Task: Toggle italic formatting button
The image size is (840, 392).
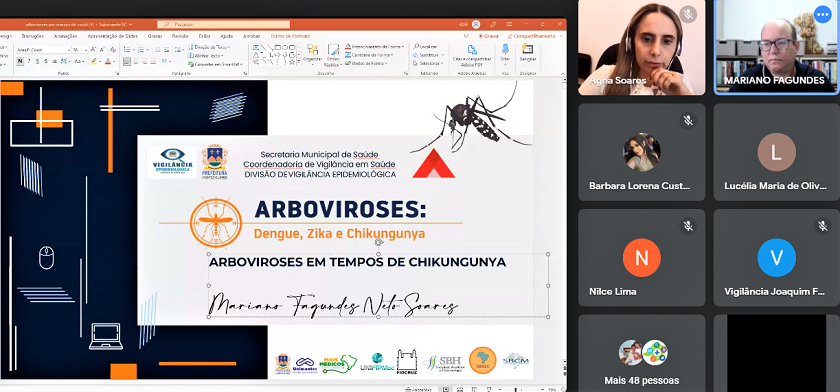Action: 28,62
